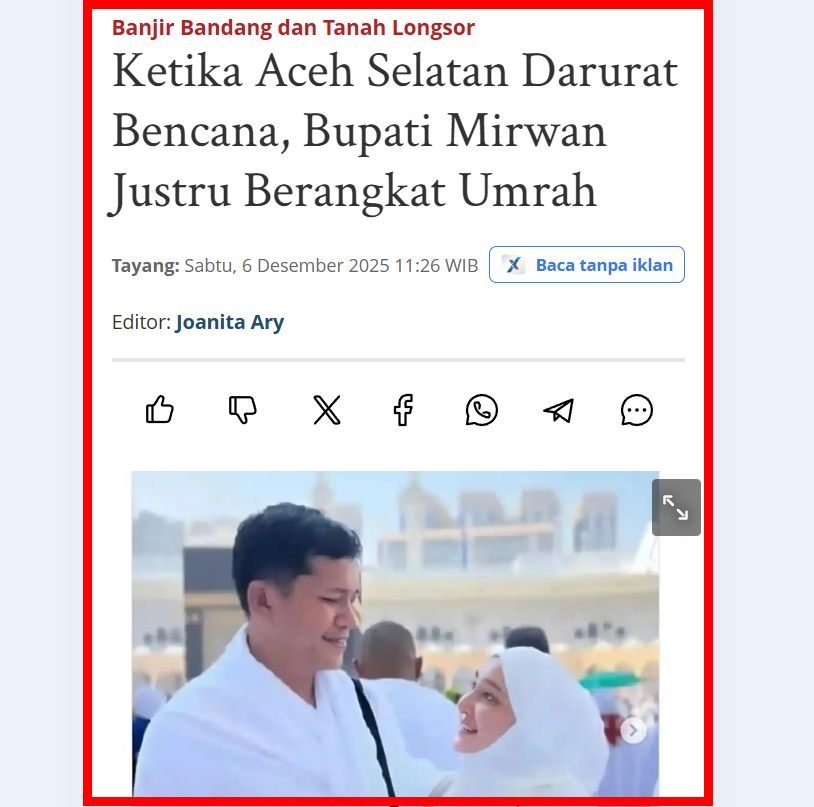Screen dimensions: 814x807
Task: Open Banjir Bandang dan Tanah Longsor topic
Action: [293, 28]
